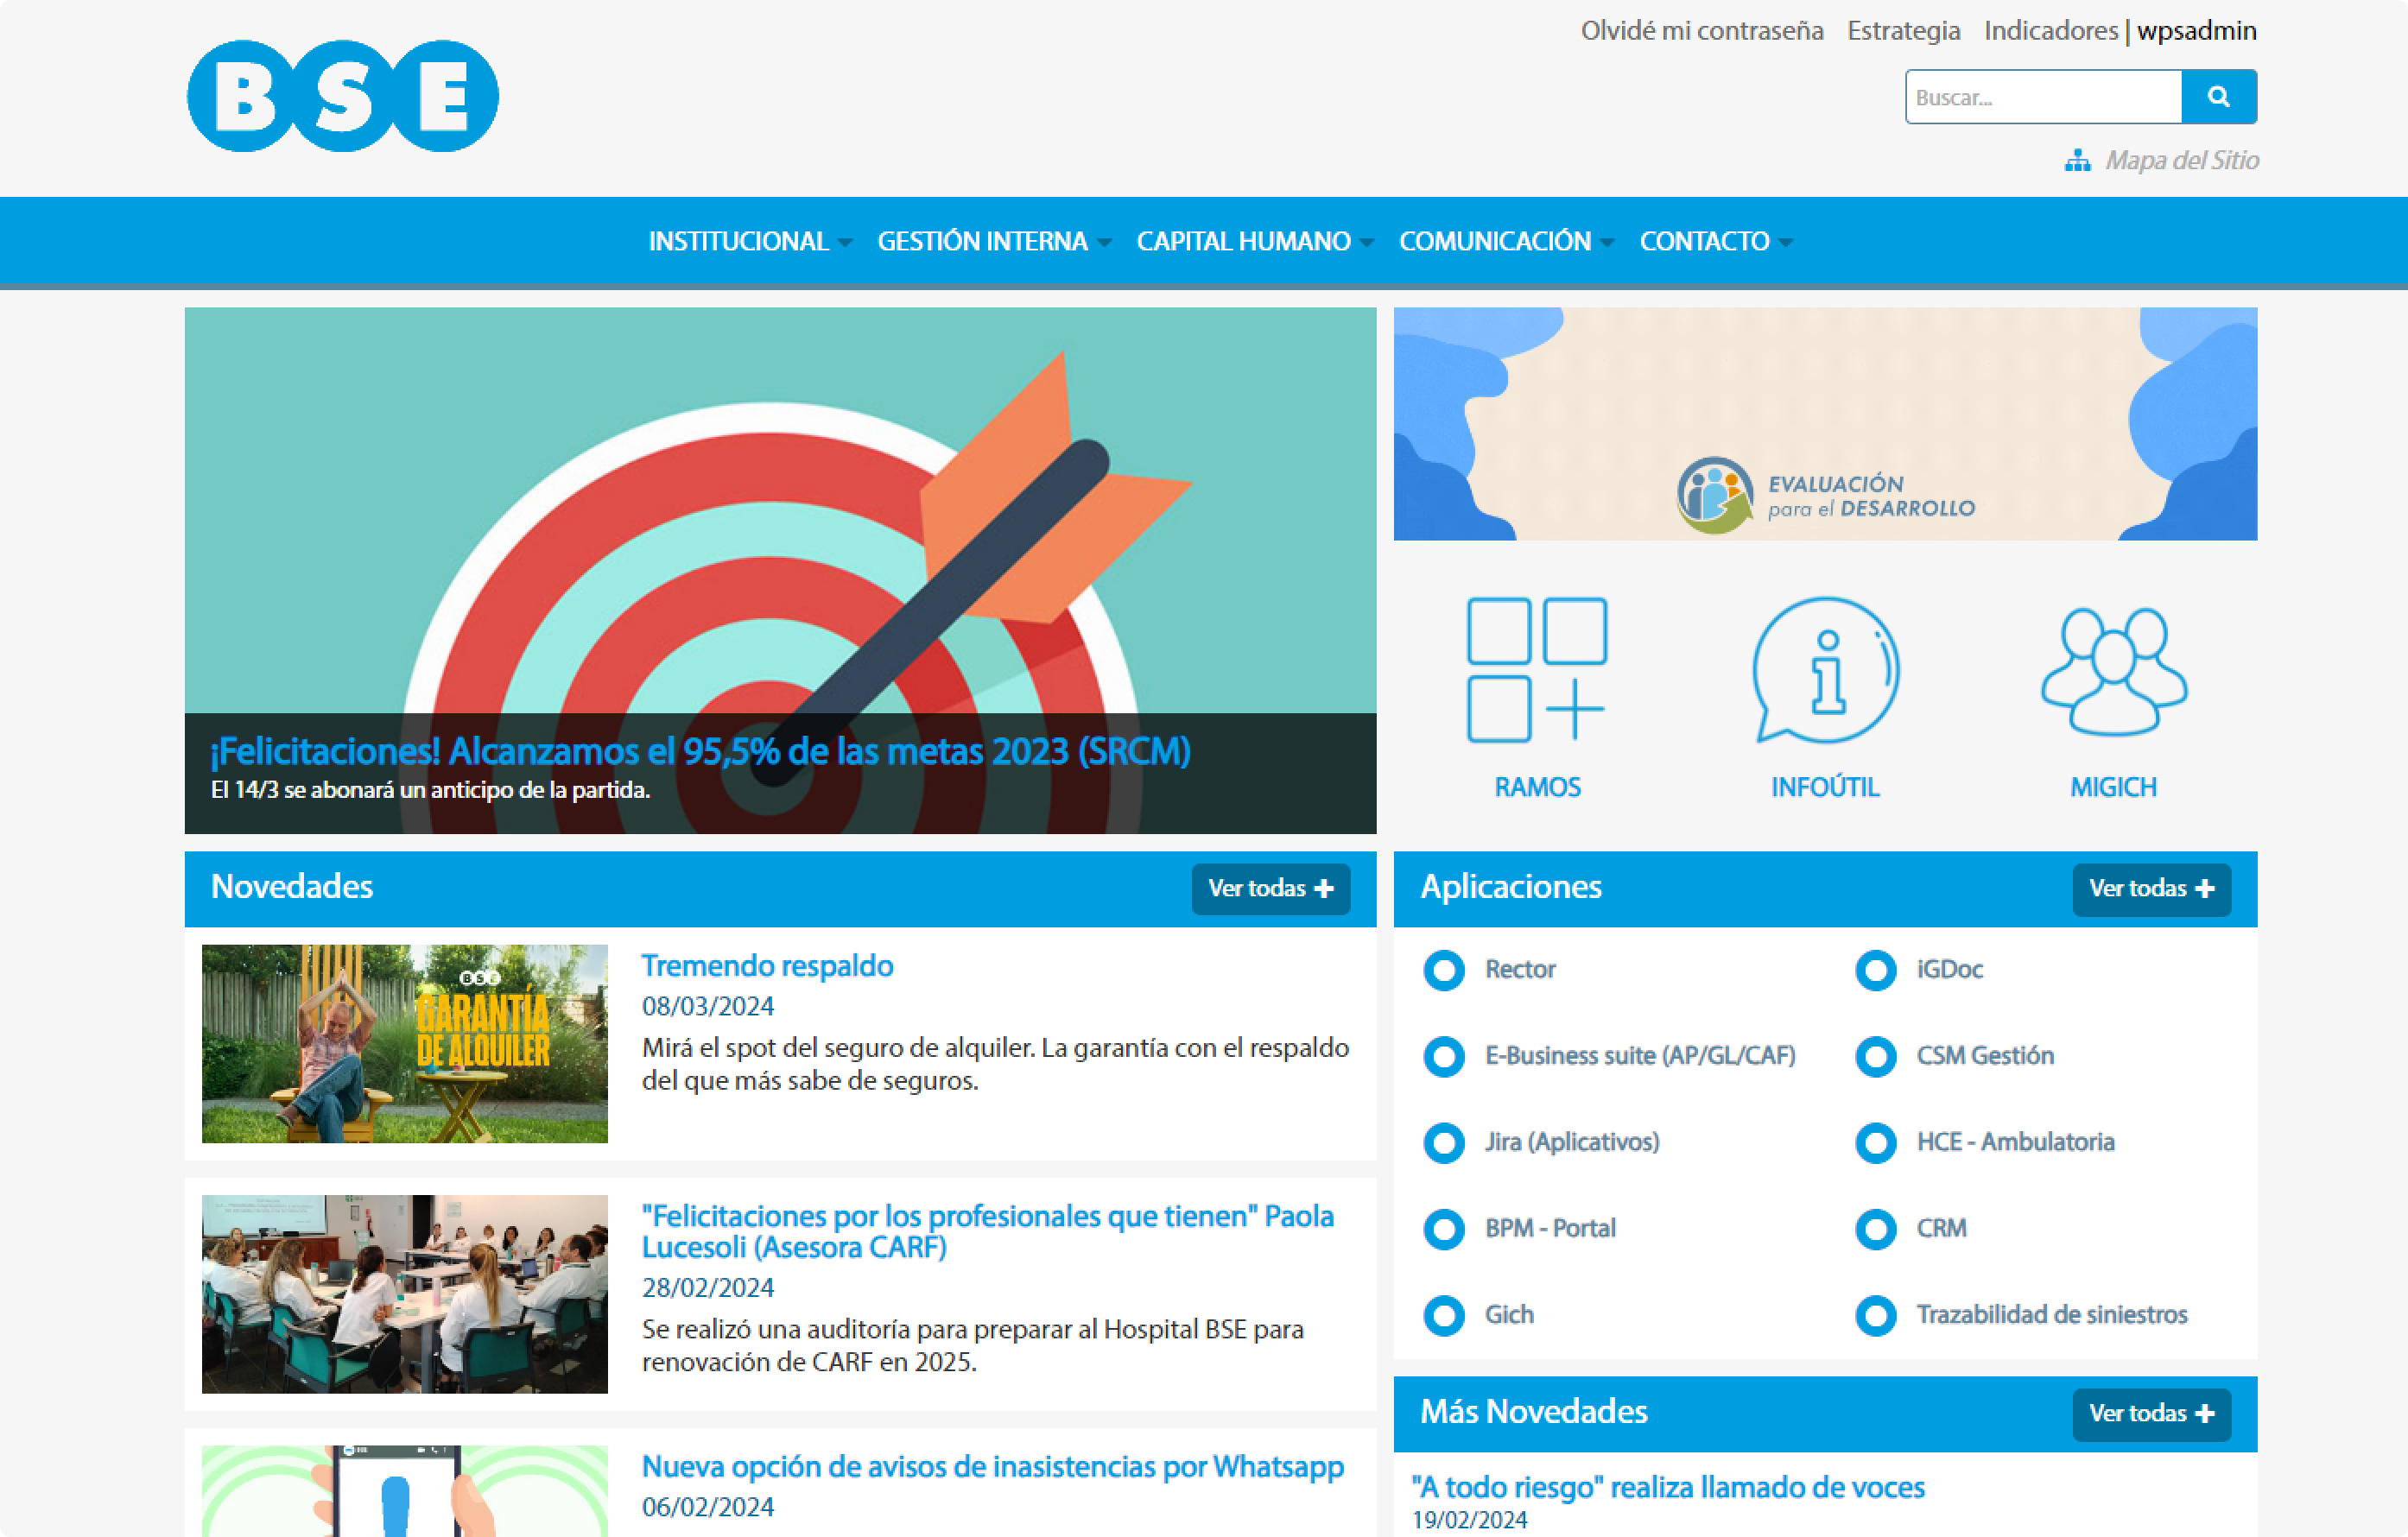Image resolution: width=2408 pixels, height=1537 pixels.
Task: Open the RAMOS grid icon
Action: coord(1536,669)
